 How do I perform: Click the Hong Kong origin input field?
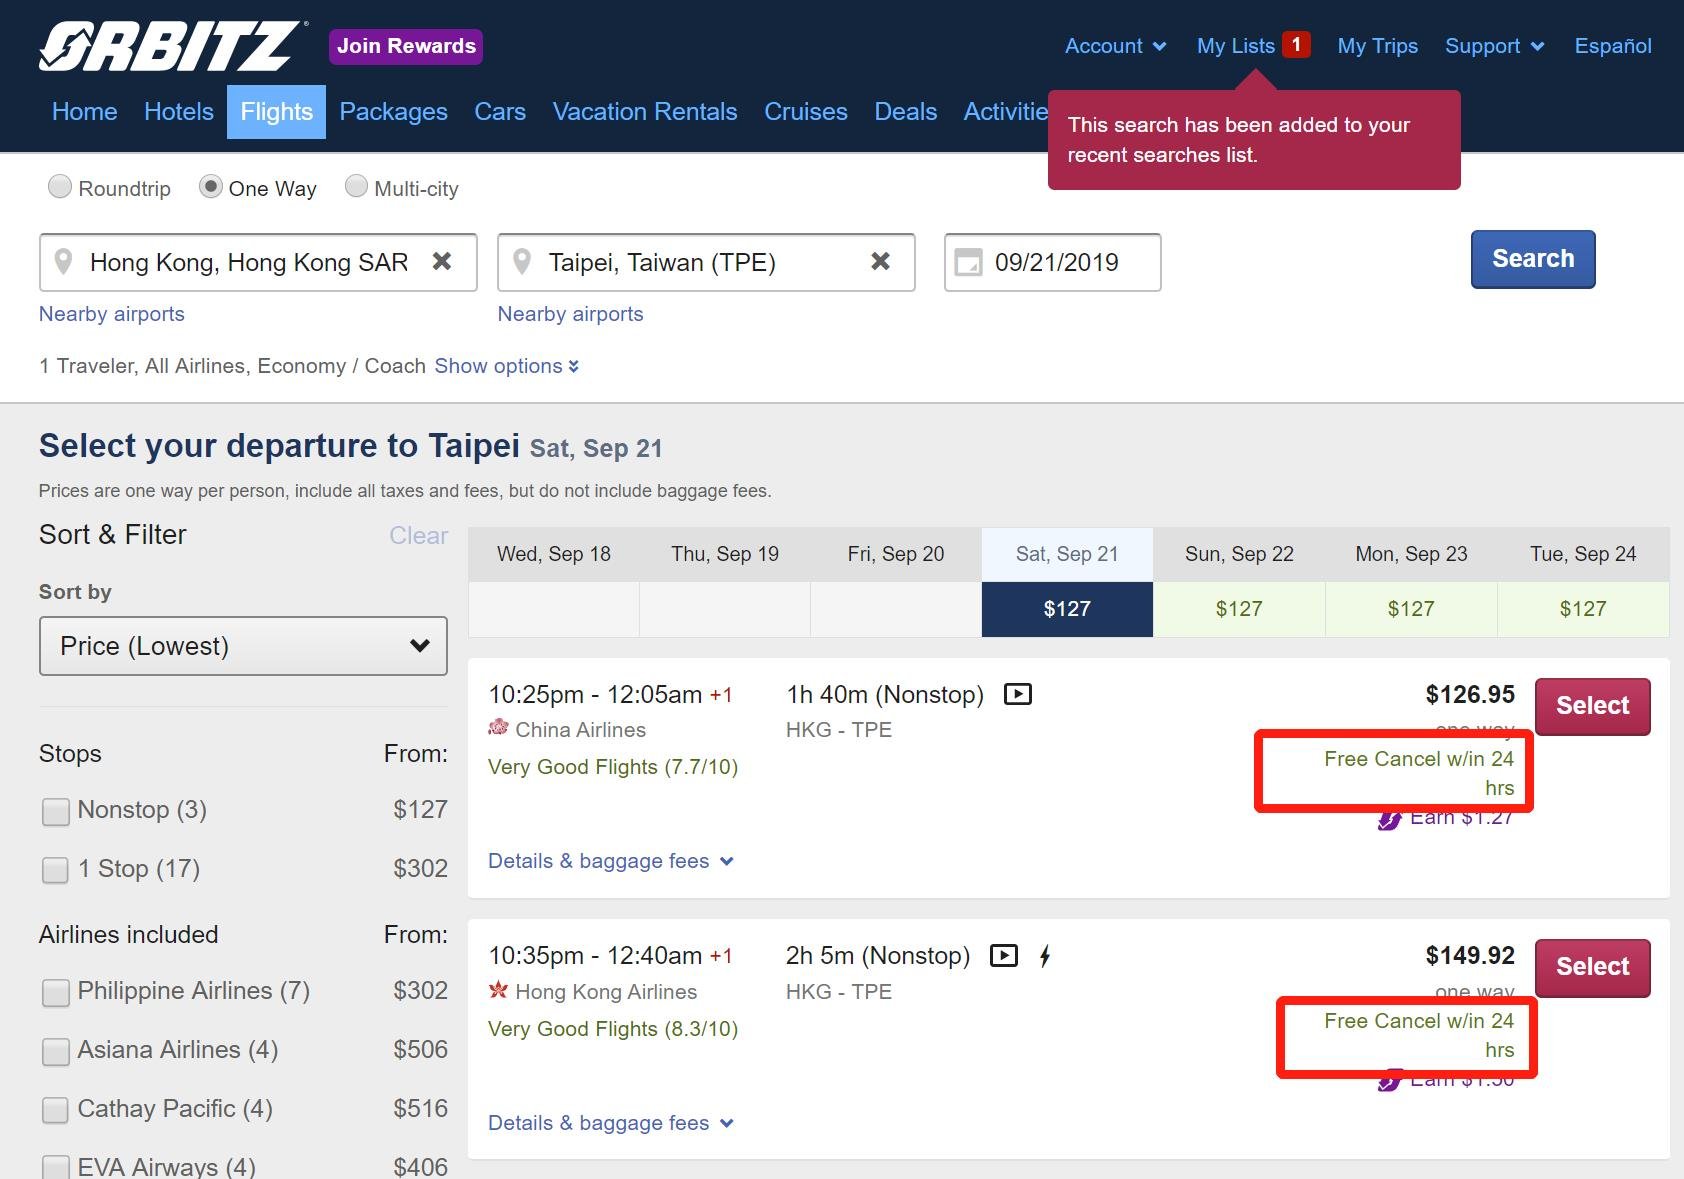(x=258, y=262)
